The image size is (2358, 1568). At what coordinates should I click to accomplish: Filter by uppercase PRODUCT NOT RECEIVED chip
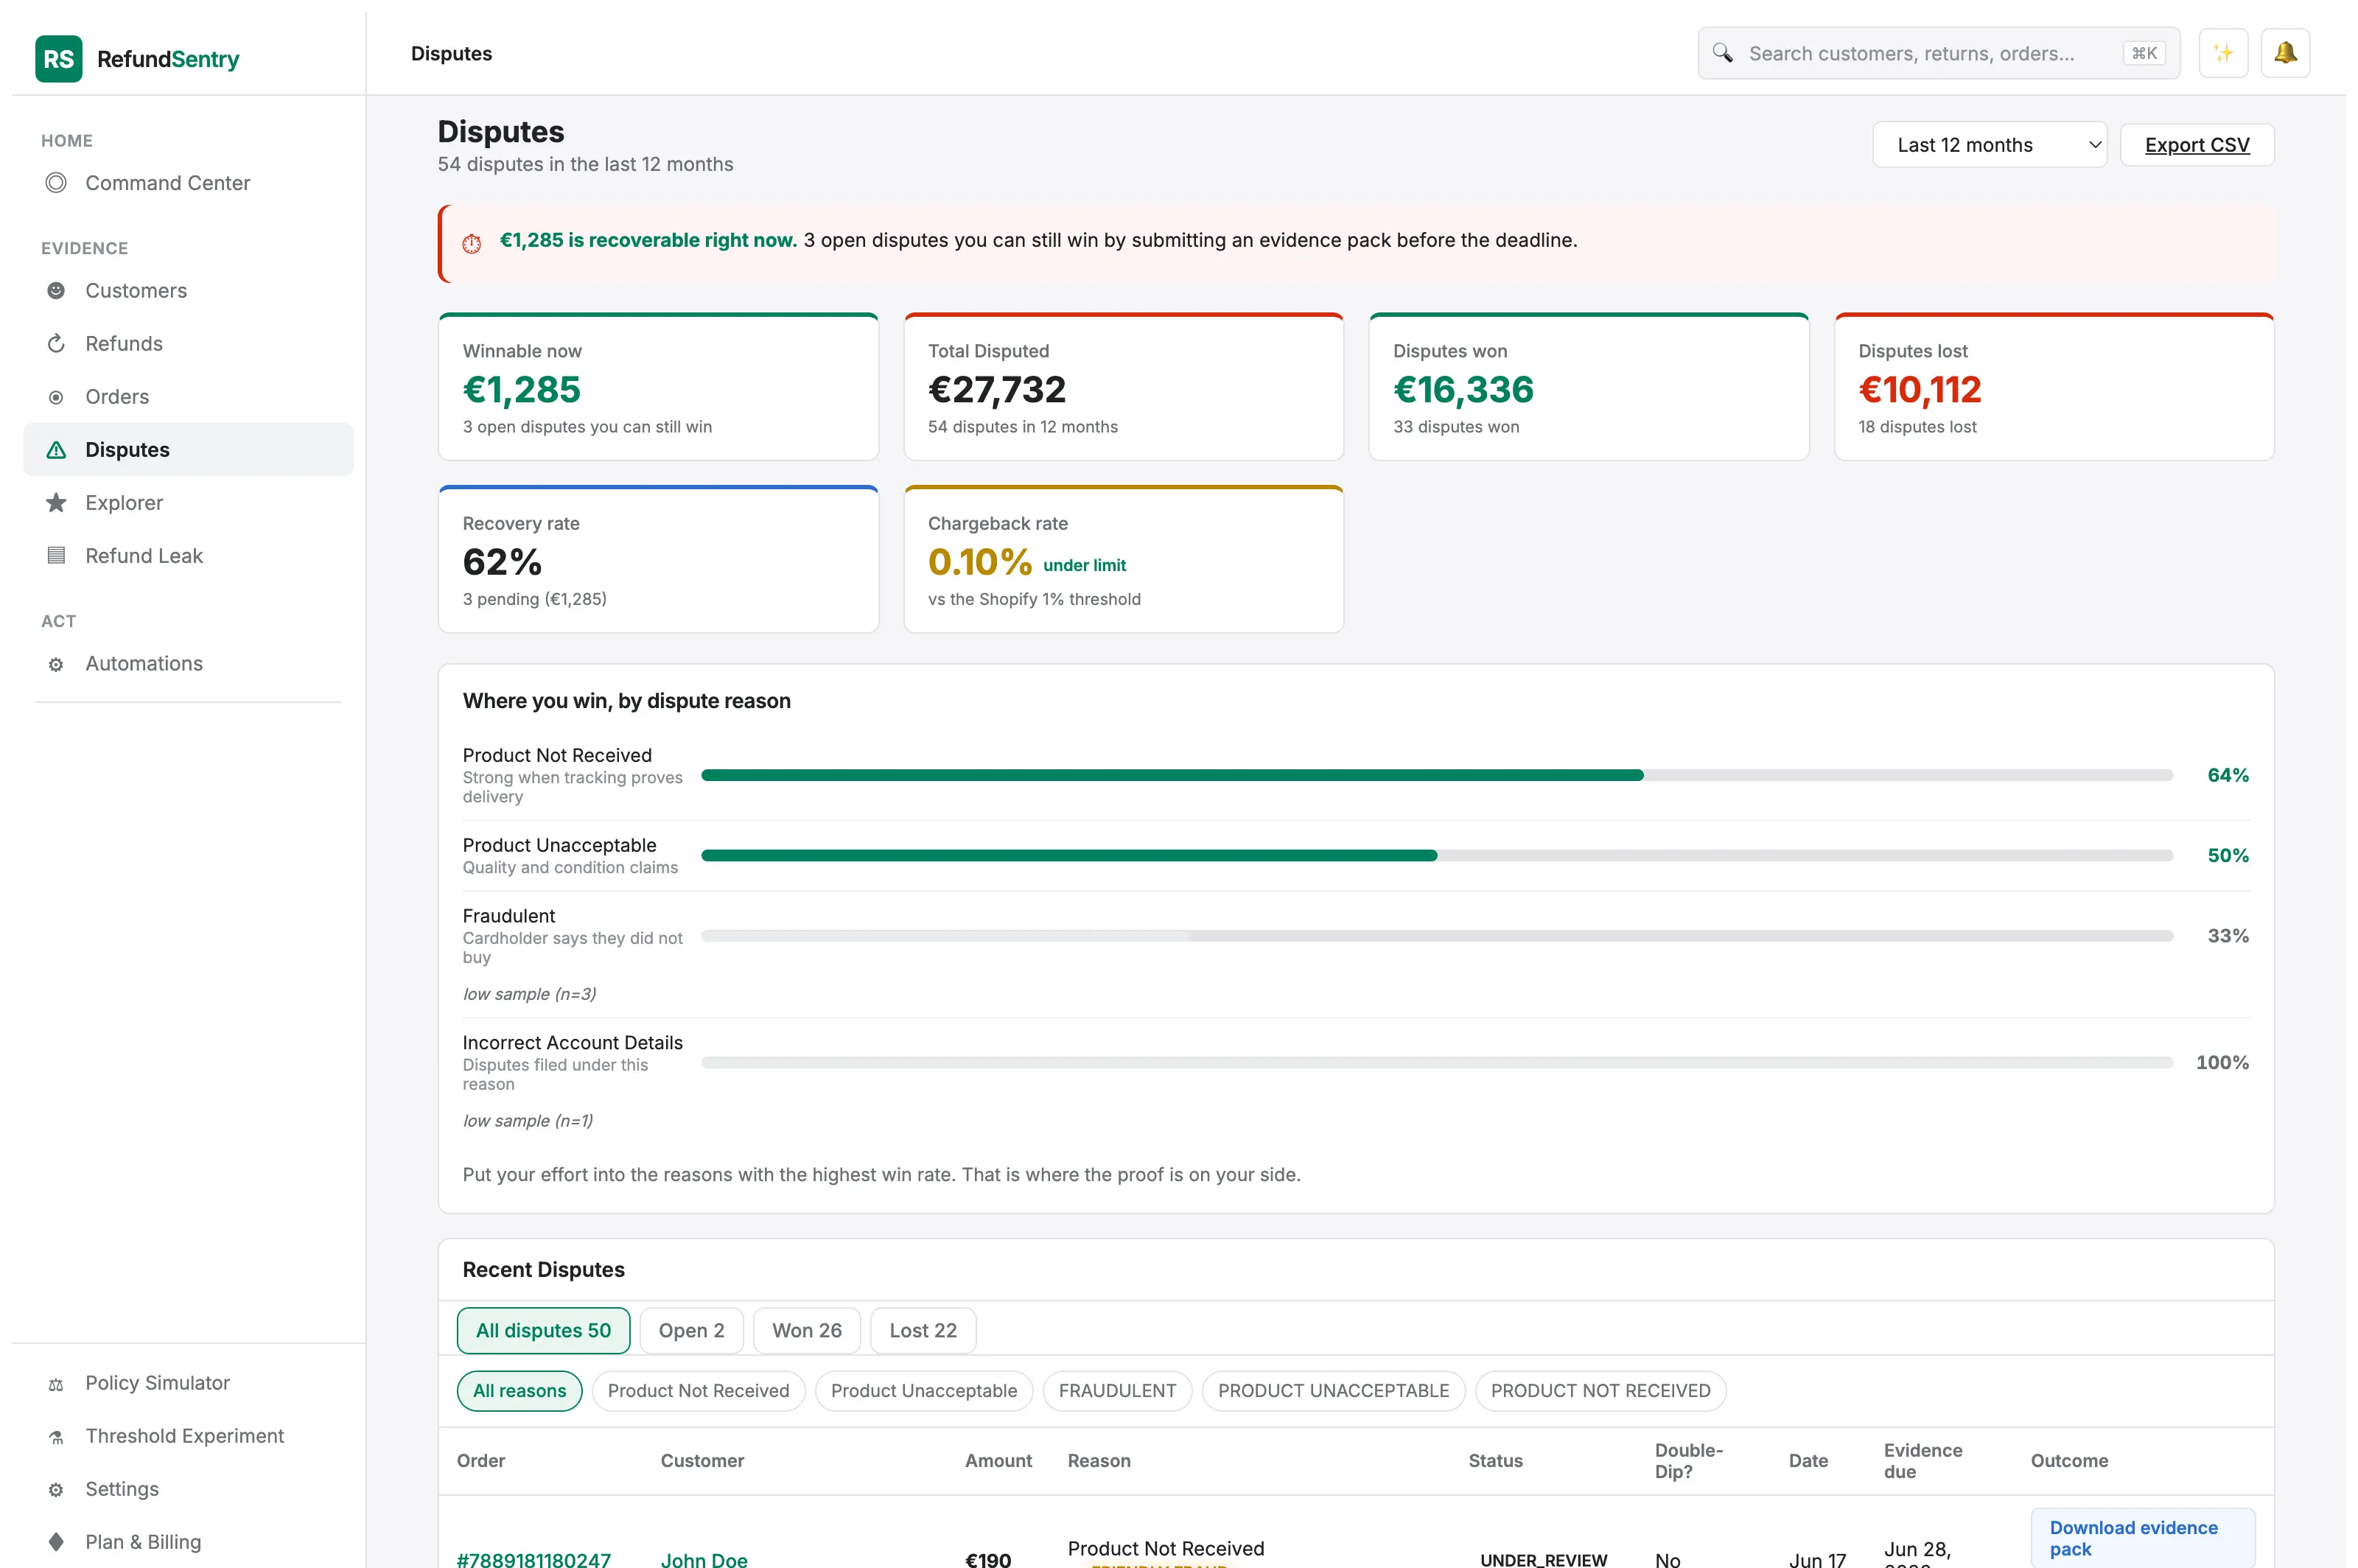coord(1600,1391)
